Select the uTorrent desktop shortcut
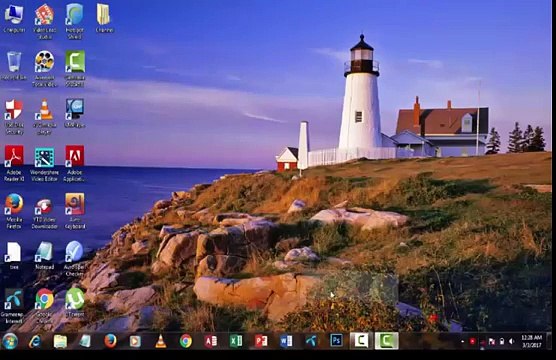The image size is (556, 360). coord(75,303)
